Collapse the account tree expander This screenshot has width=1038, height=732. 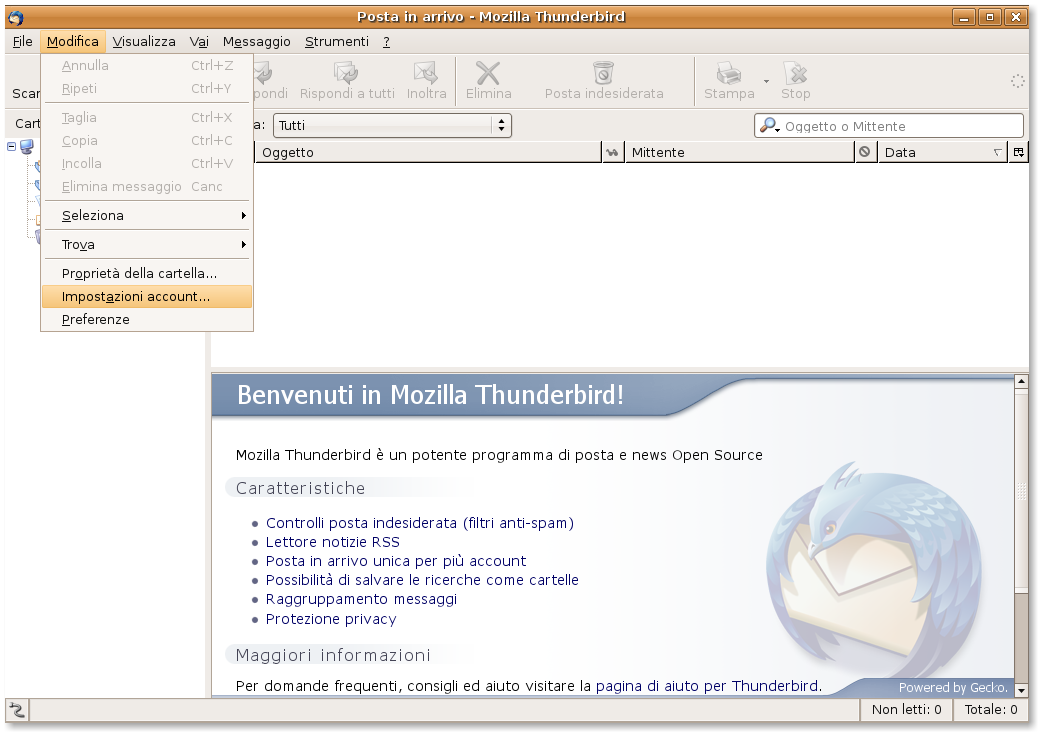12,146
